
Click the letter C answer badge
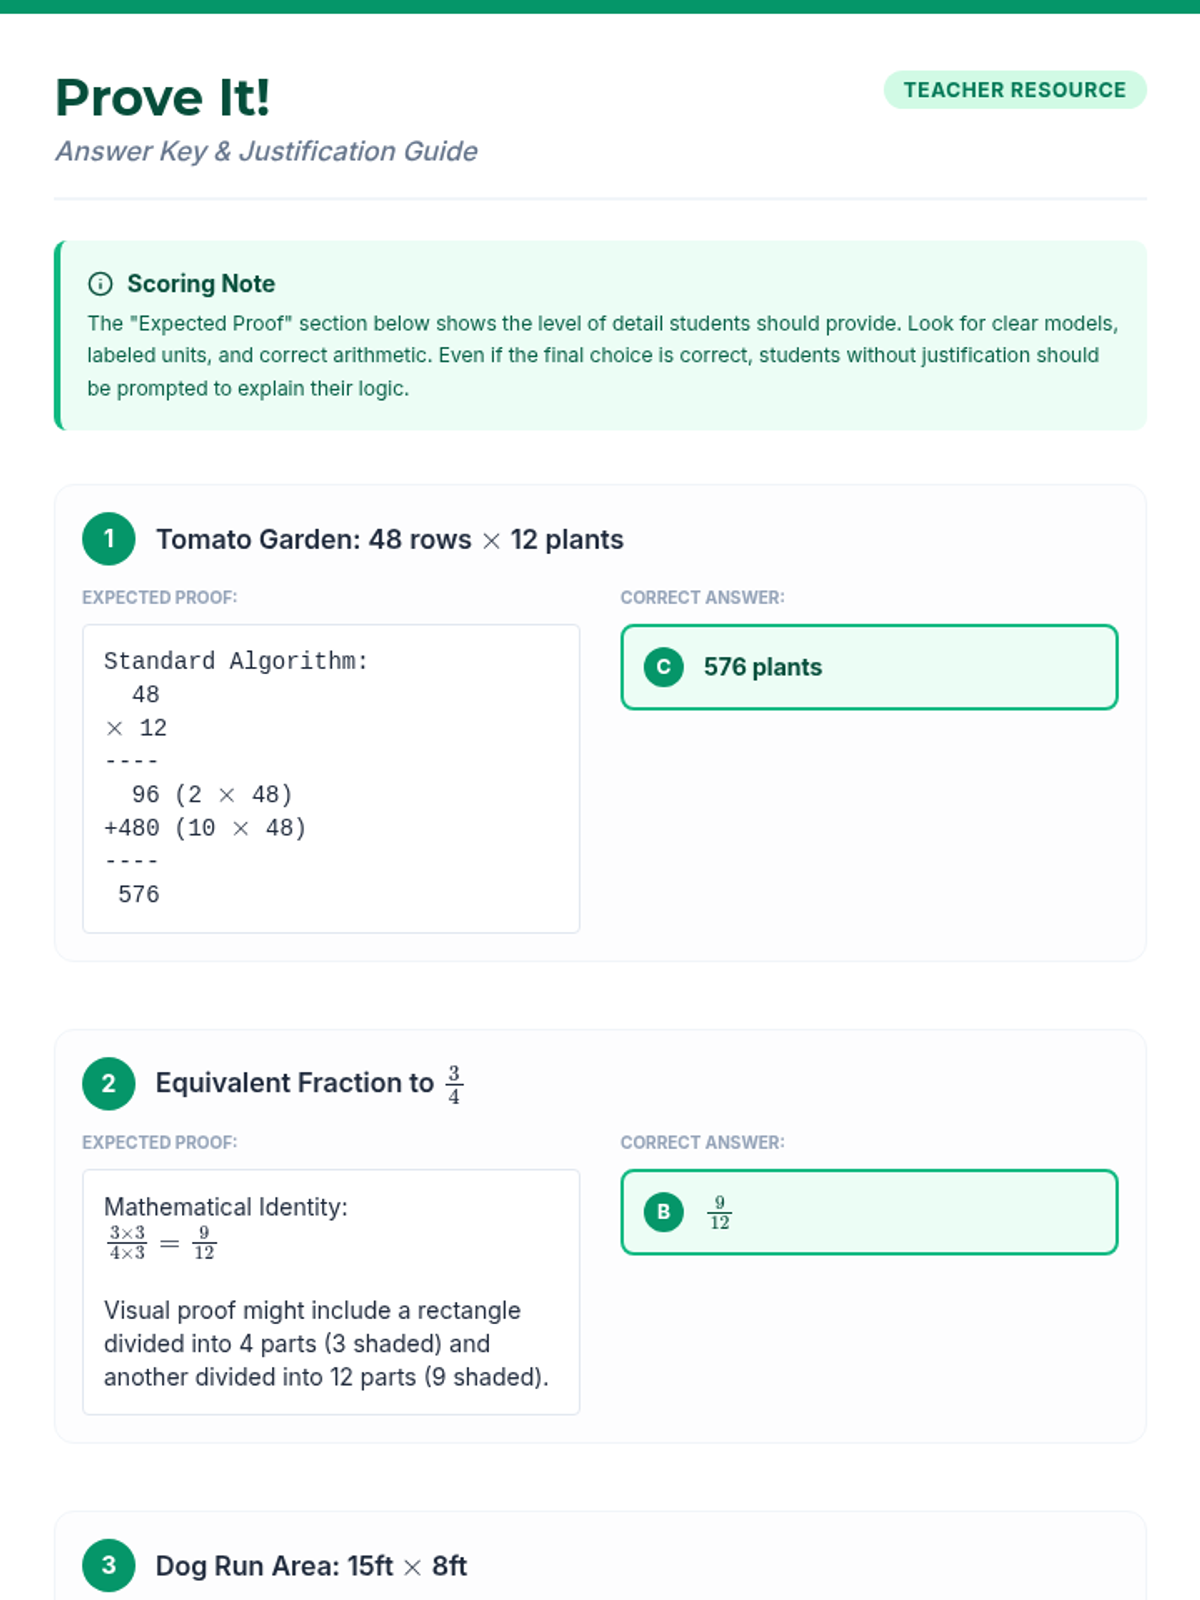tap(664, 667)
